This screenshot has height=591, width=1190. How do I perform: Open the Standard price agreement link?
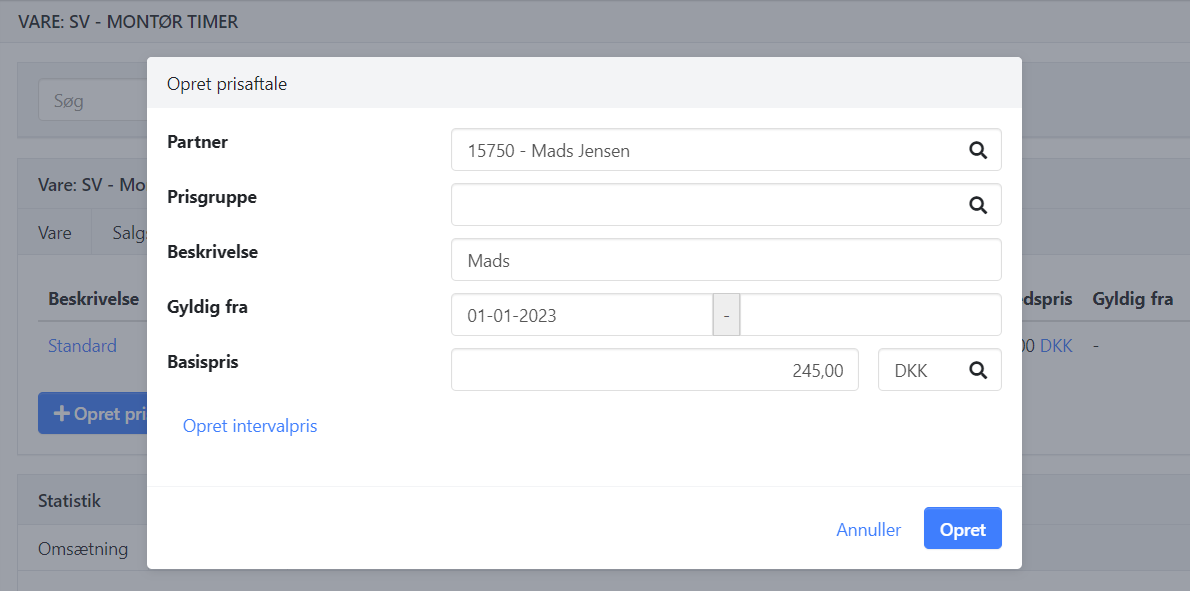(x=82, y=346)
